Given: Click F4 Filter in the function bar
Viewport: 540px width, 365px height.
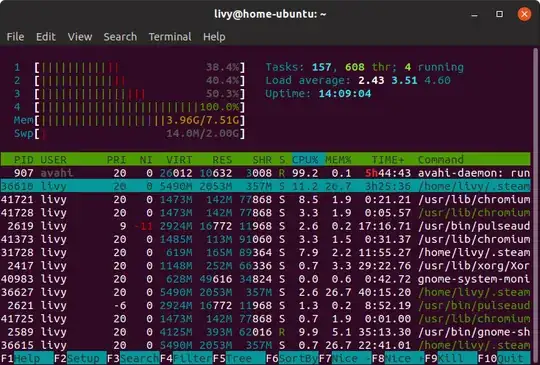Looking at the screenshot, I should point(186,358).
